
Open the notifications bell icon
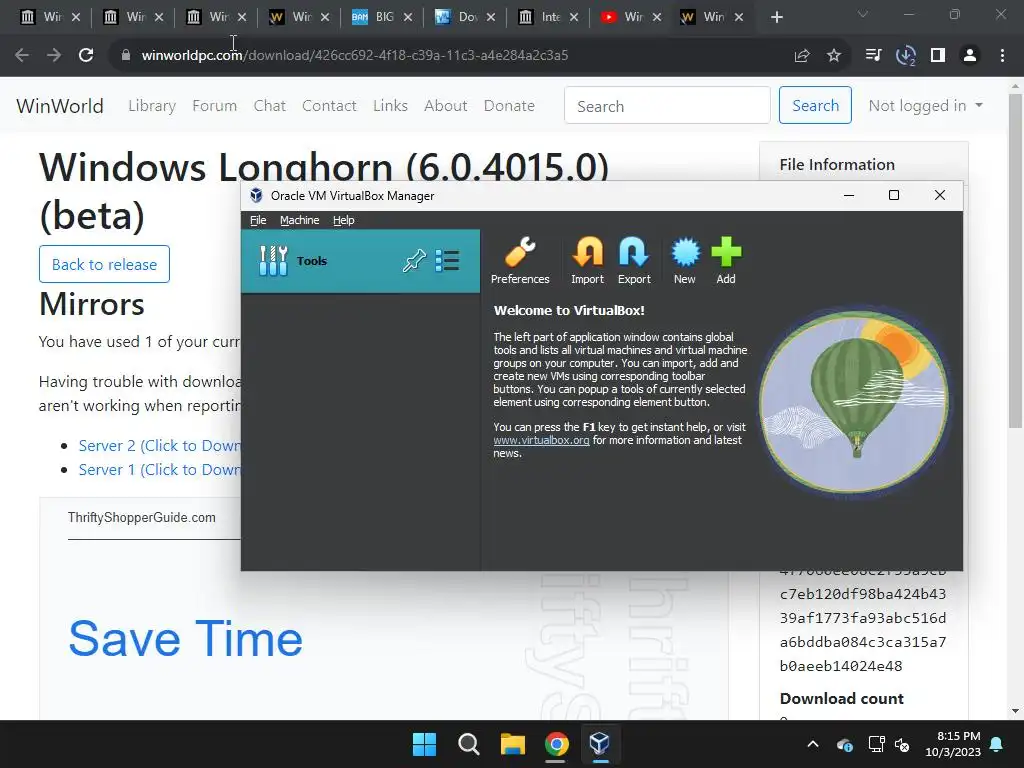pos(997,744)
